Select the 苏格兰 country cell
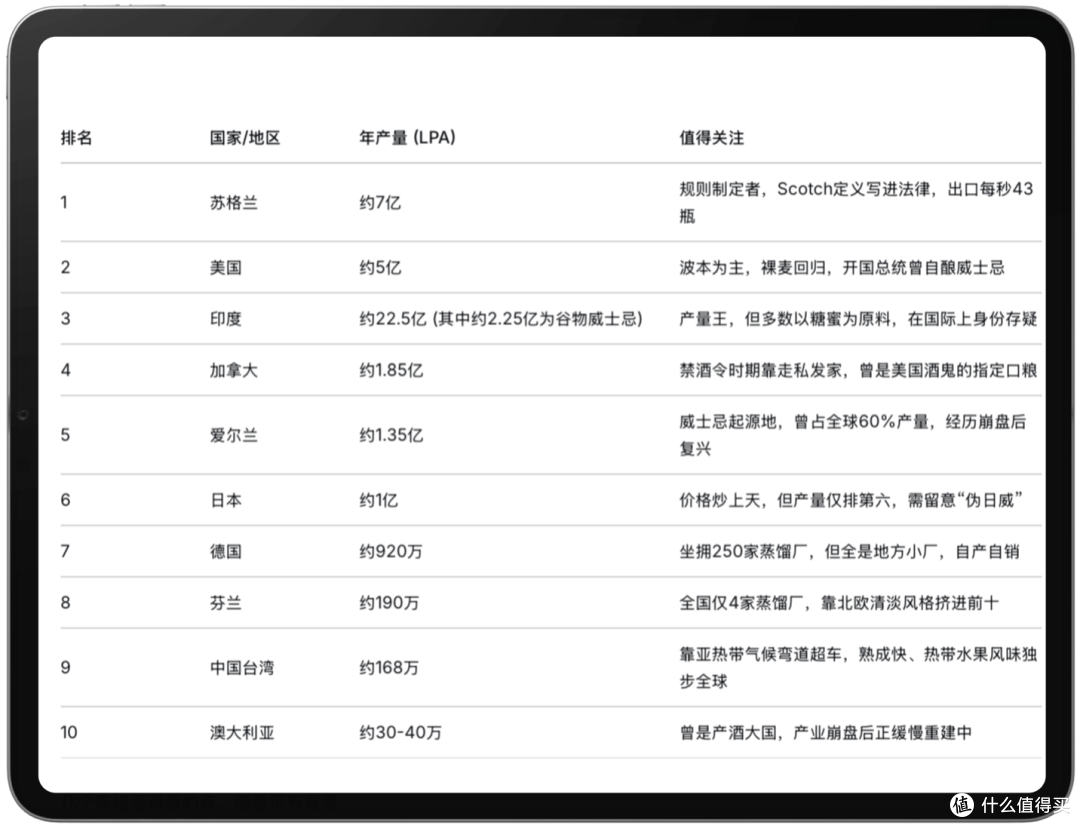 click(x=233, y=203)
